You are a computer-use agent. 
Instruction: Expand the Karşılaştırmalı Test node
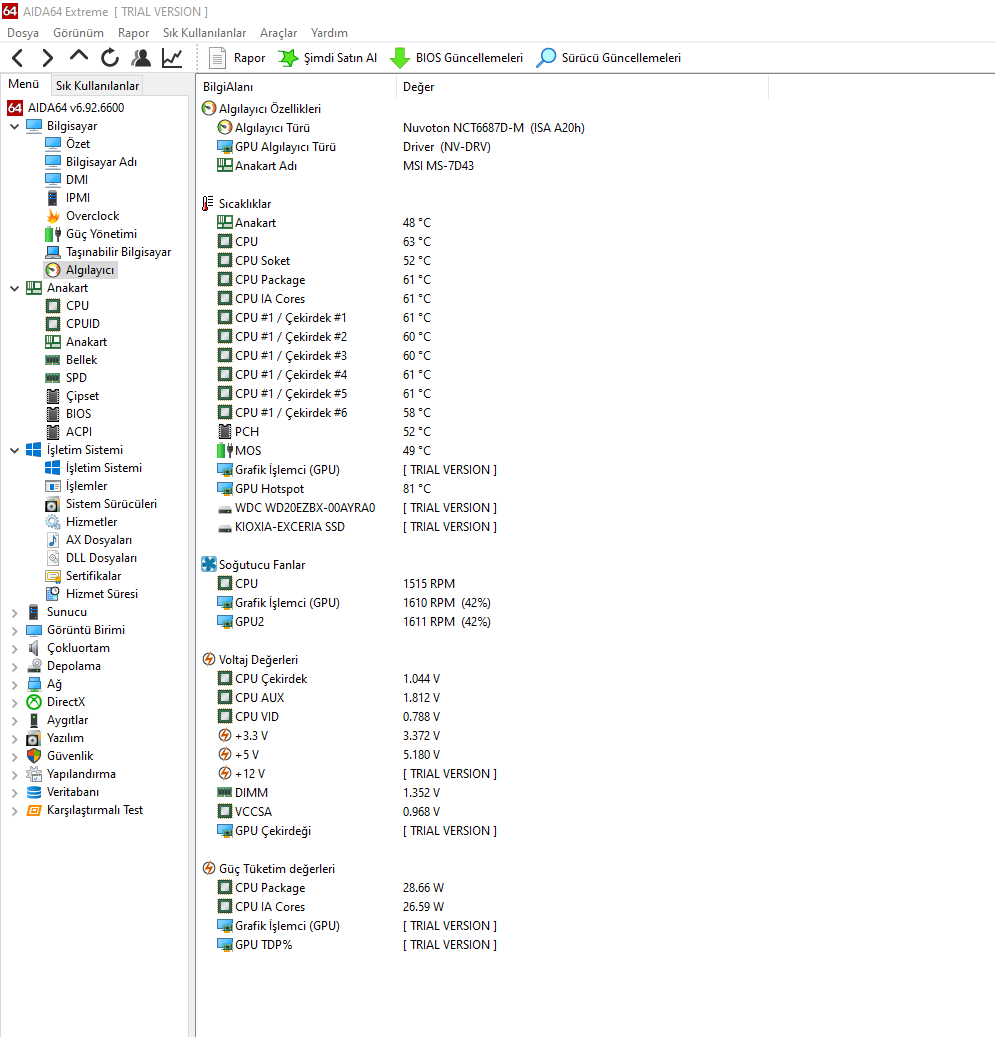coord(15,811)
